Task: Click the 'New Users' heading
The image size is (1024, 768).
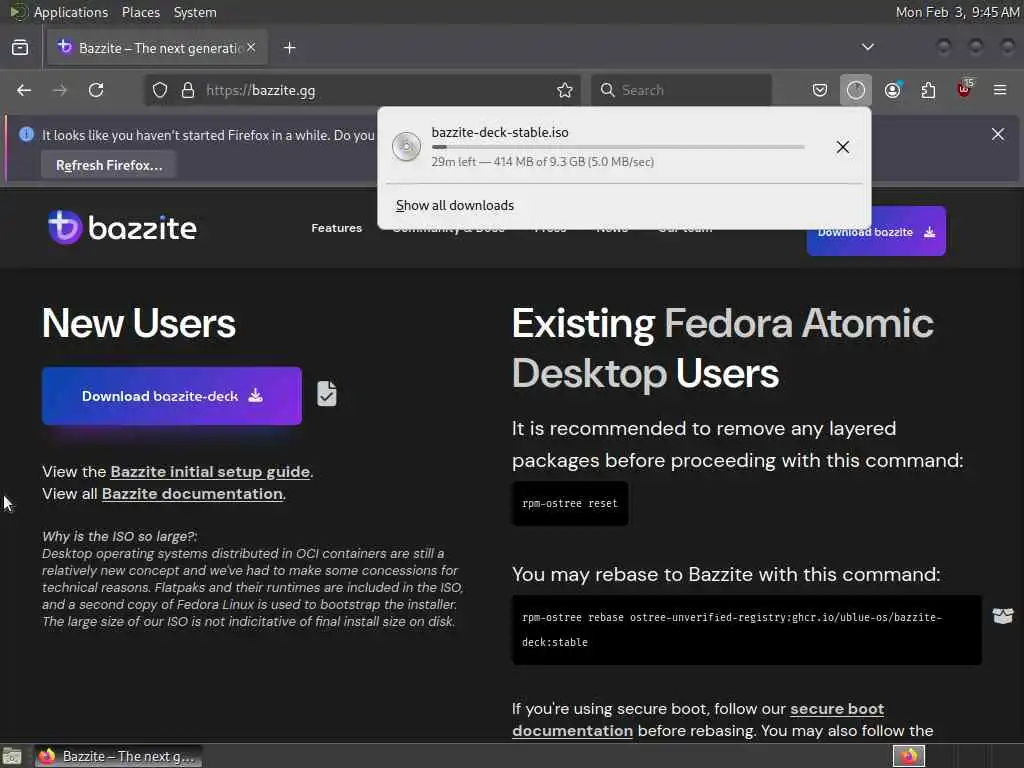Action: pos(138,323)
